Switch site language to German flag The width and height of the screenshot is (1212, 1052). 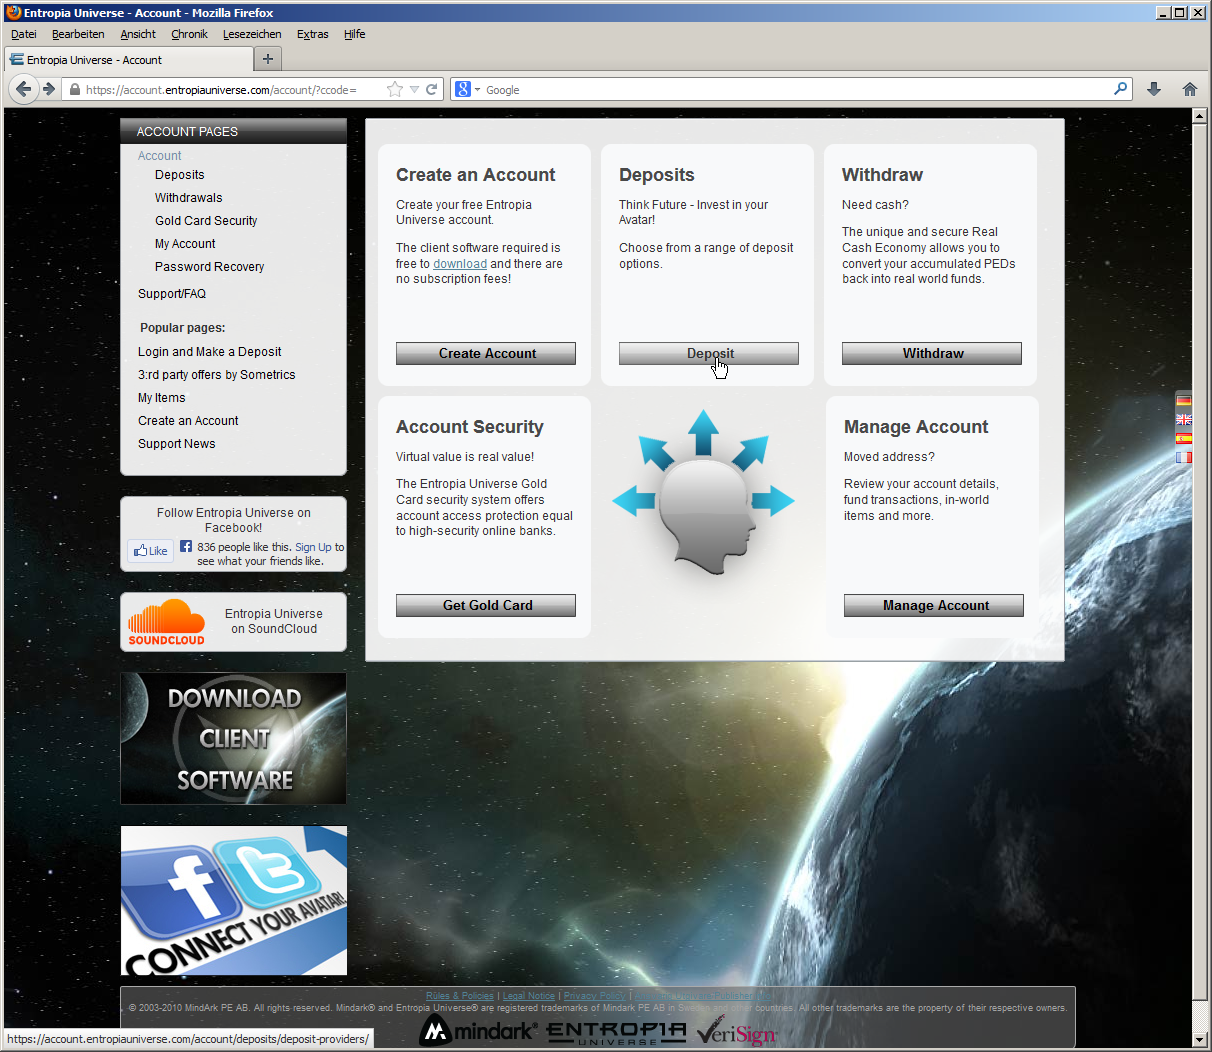tap(1183, 401)
